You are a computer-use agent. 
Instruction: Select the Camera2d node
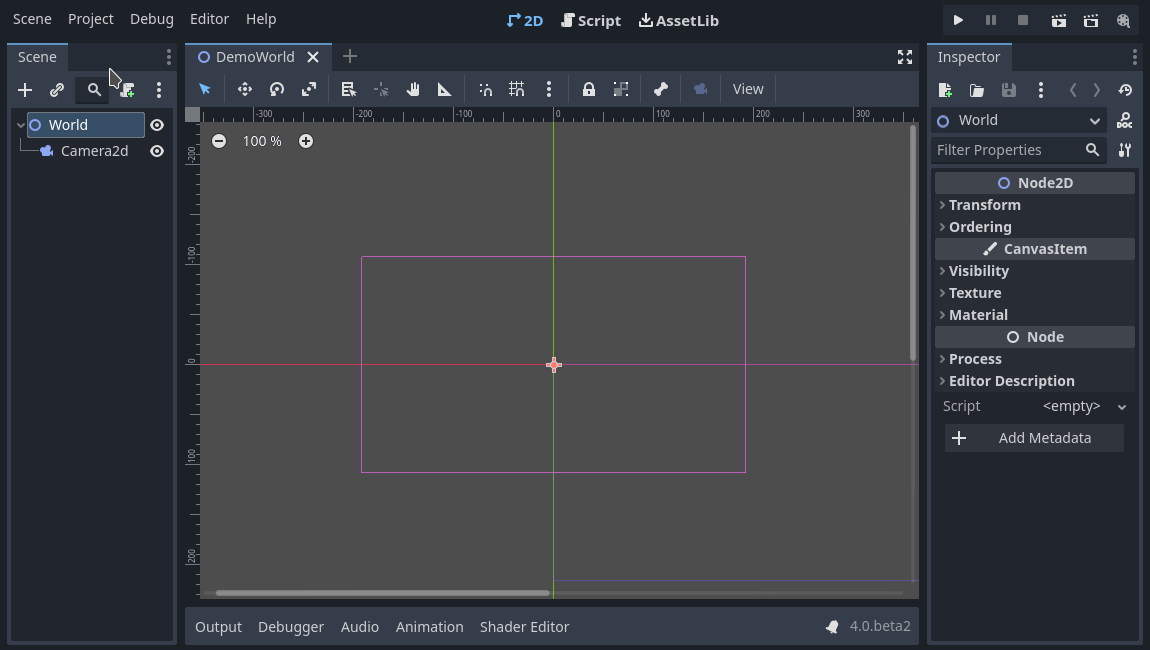tap(94, 150)
